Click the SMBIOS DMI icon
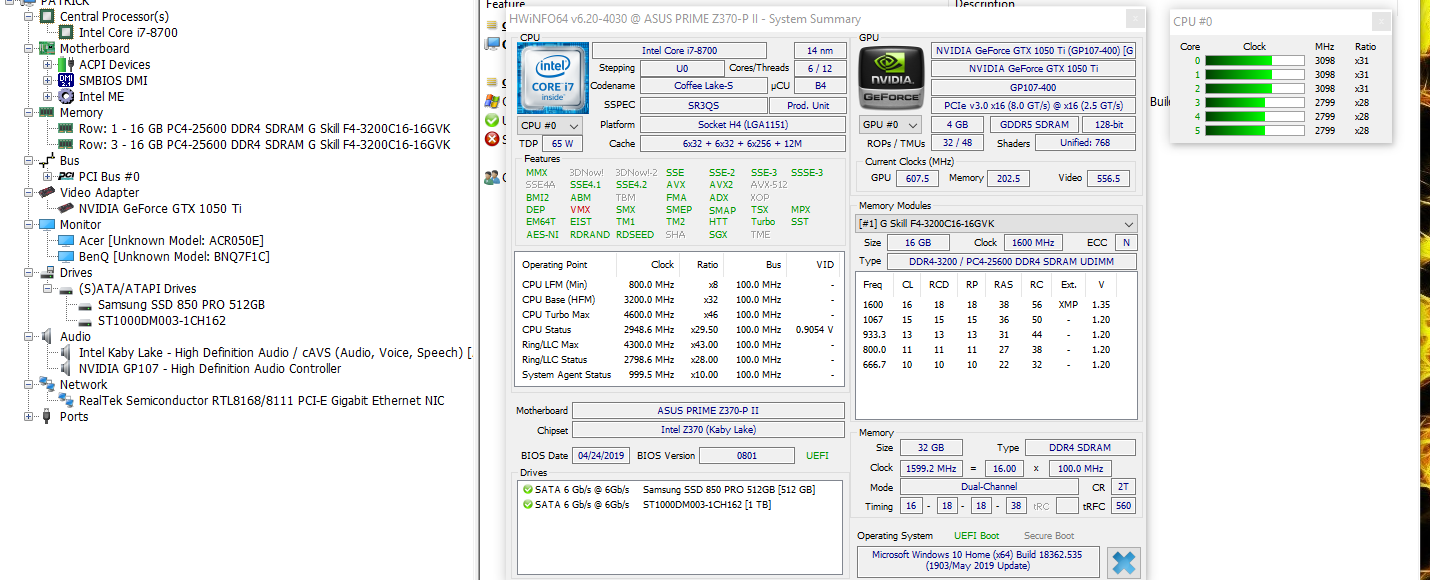Screen dimensions: 1430x580 pos(66,80)
